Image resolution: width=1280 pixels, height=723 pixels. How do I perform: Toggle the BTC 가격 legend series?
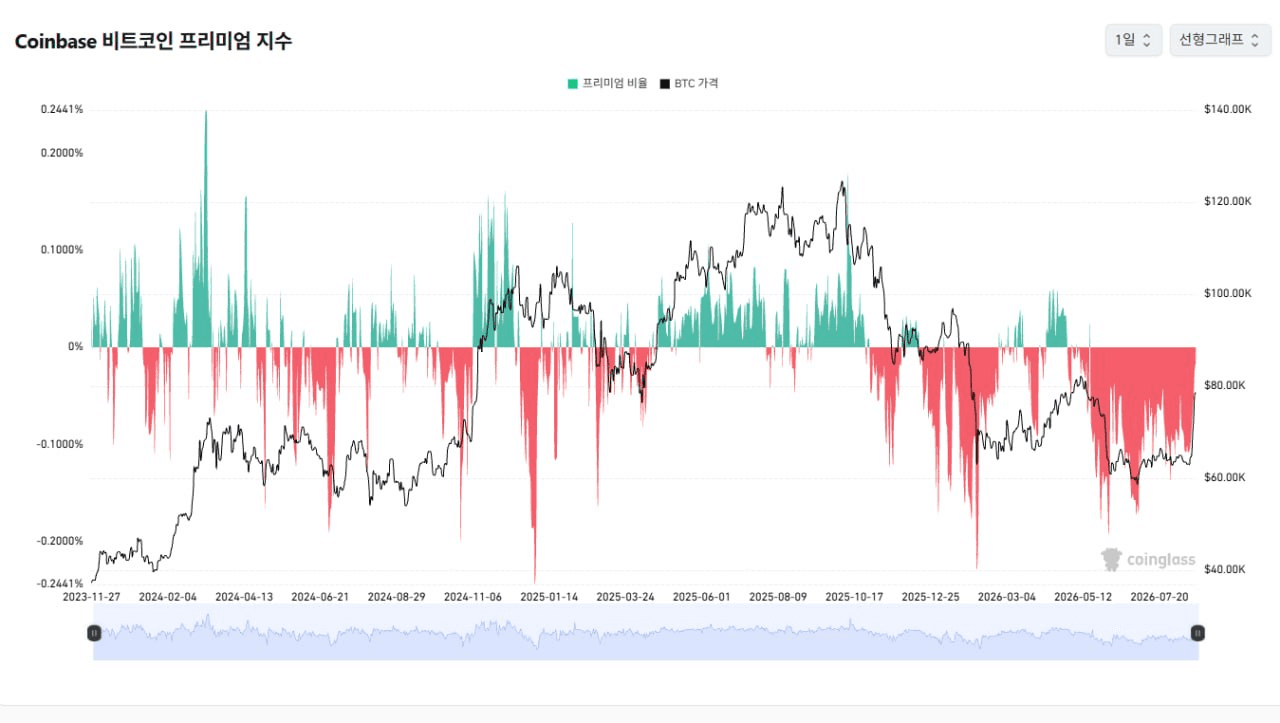click(x=689, y=83)
